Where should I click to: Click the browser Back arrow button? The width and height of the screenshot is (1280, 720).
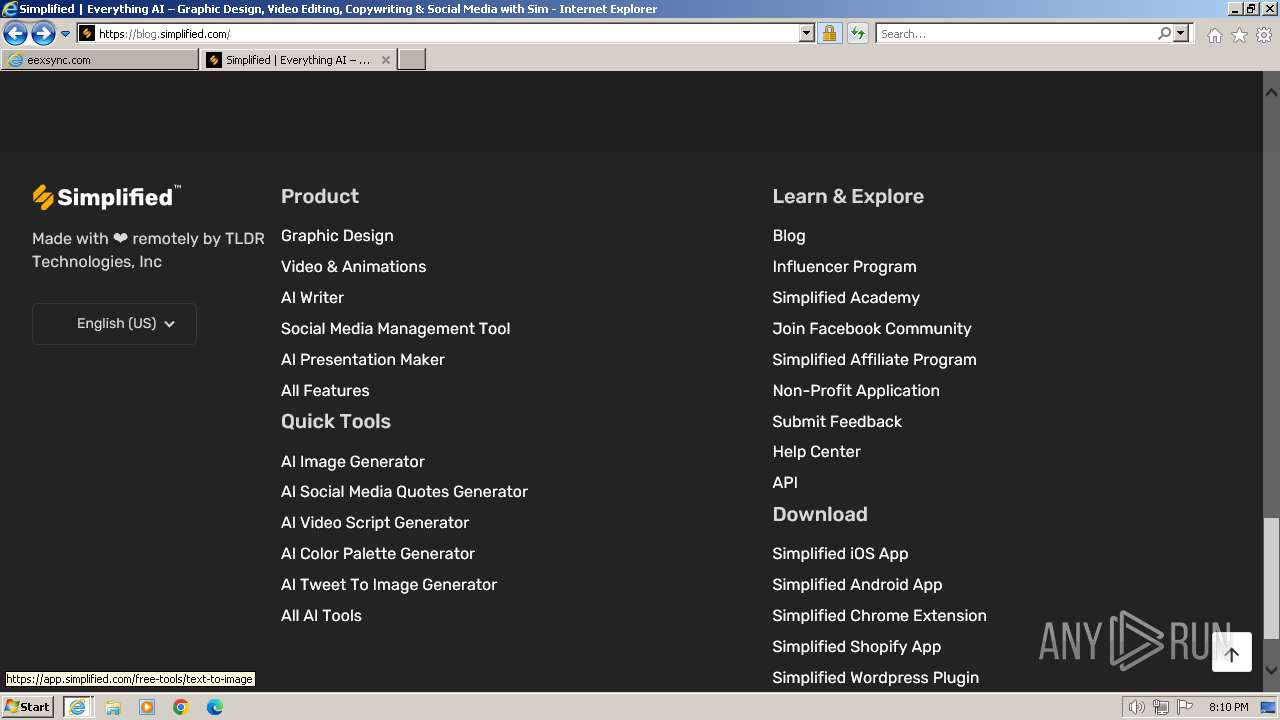click(x=15, y=34)
